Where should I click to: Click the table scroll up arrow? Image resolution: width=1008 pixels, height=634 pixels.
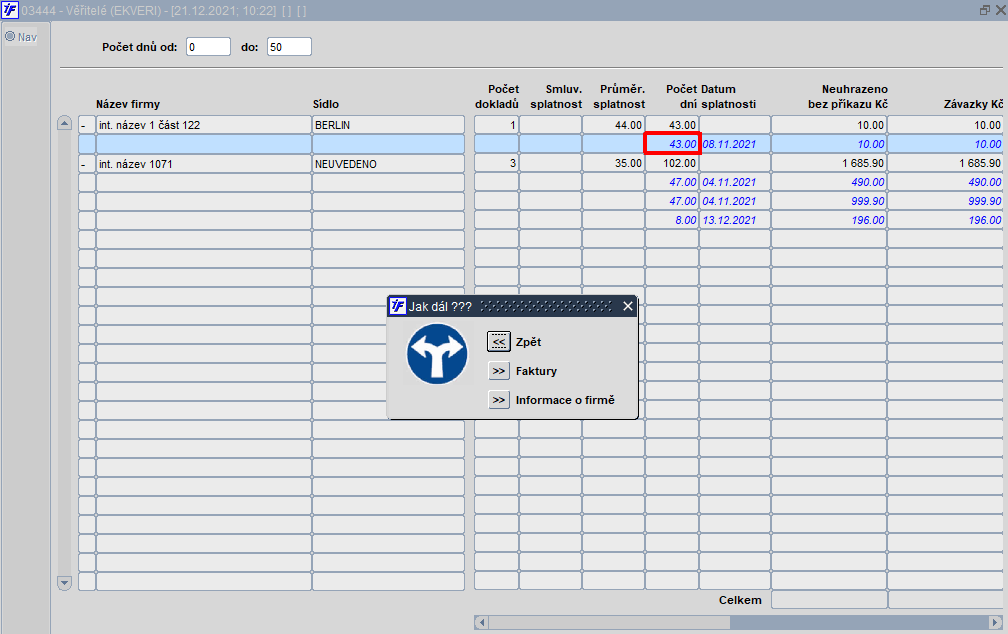[x=64, y=123]
